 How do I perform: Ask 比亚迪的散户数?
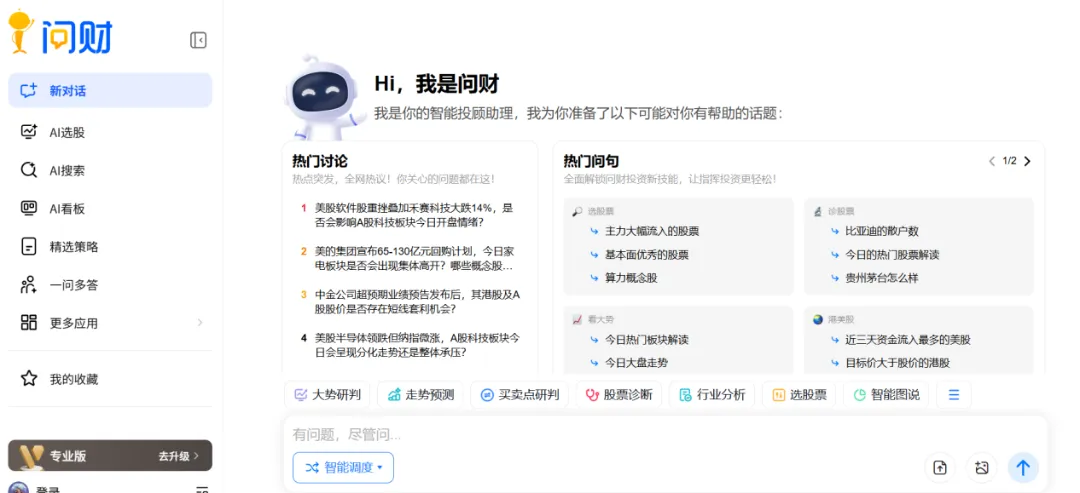882,231
